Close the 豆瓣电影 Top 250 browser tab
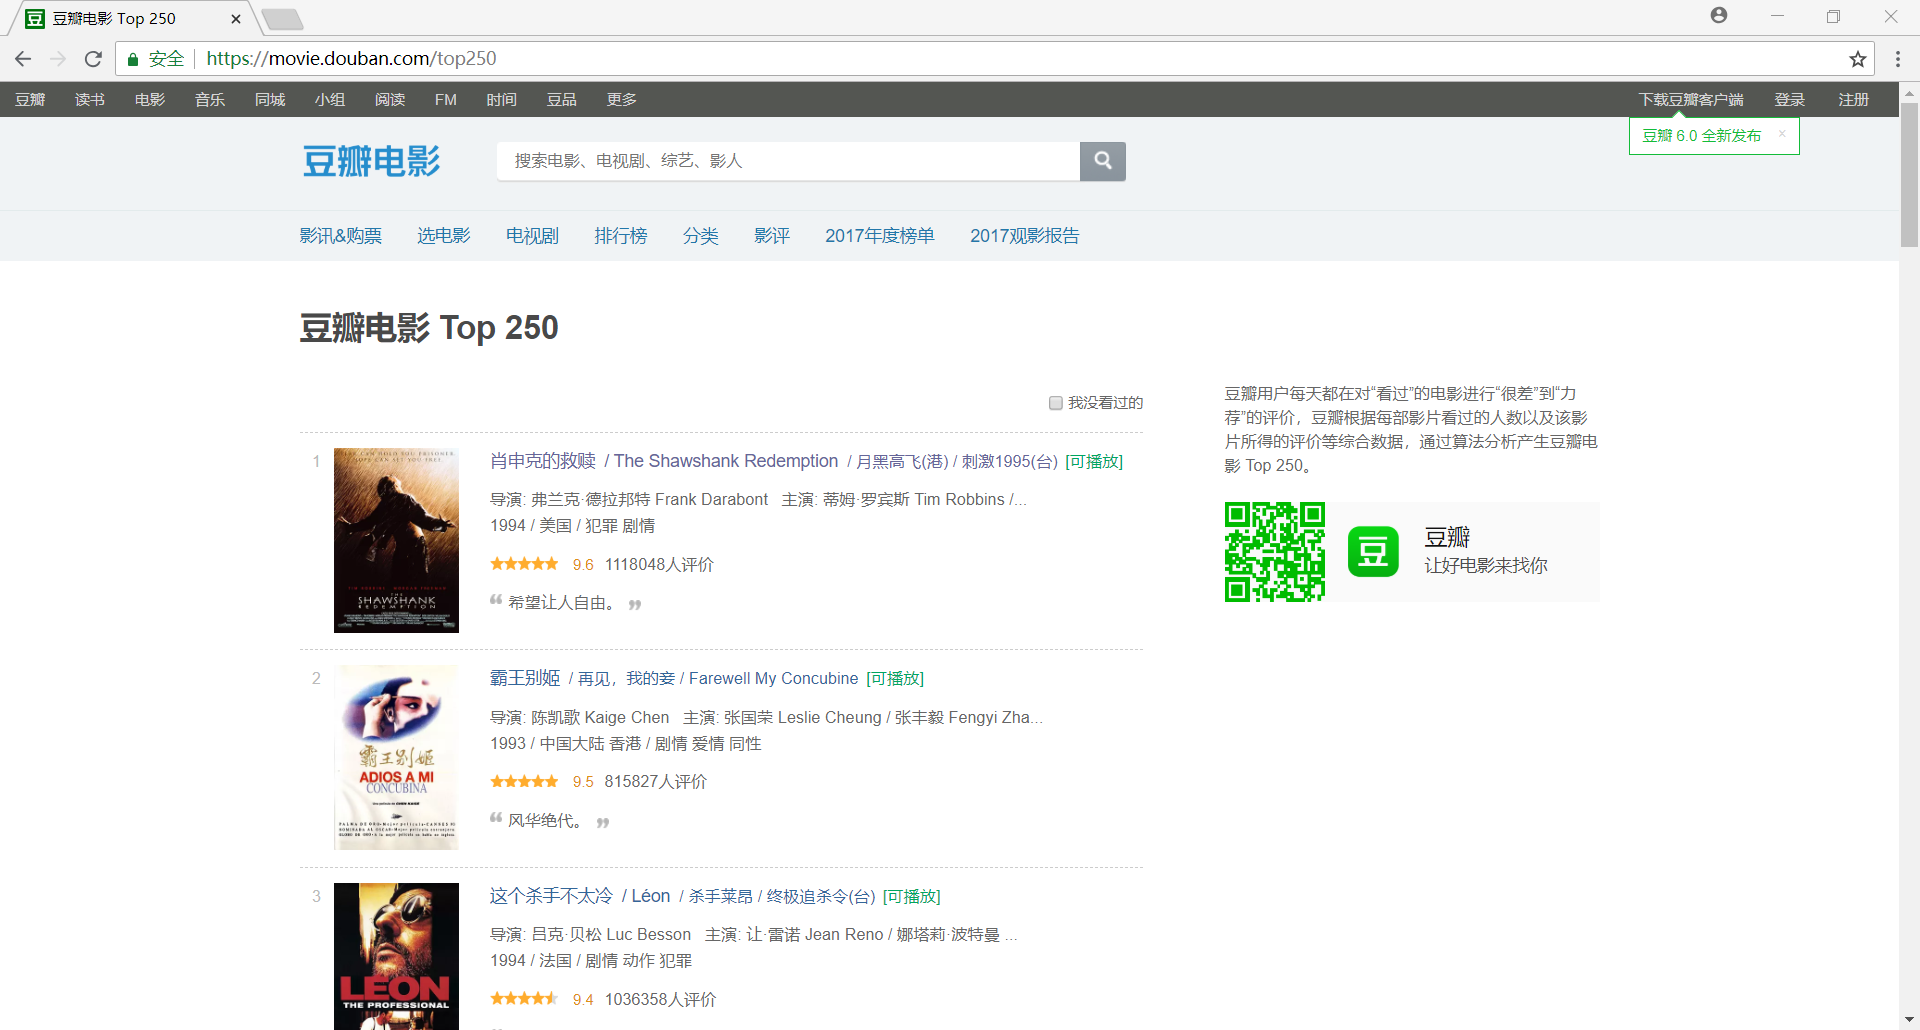Image resolution: width=1920 pixels, height=1030 pixels. click(236, 19)
